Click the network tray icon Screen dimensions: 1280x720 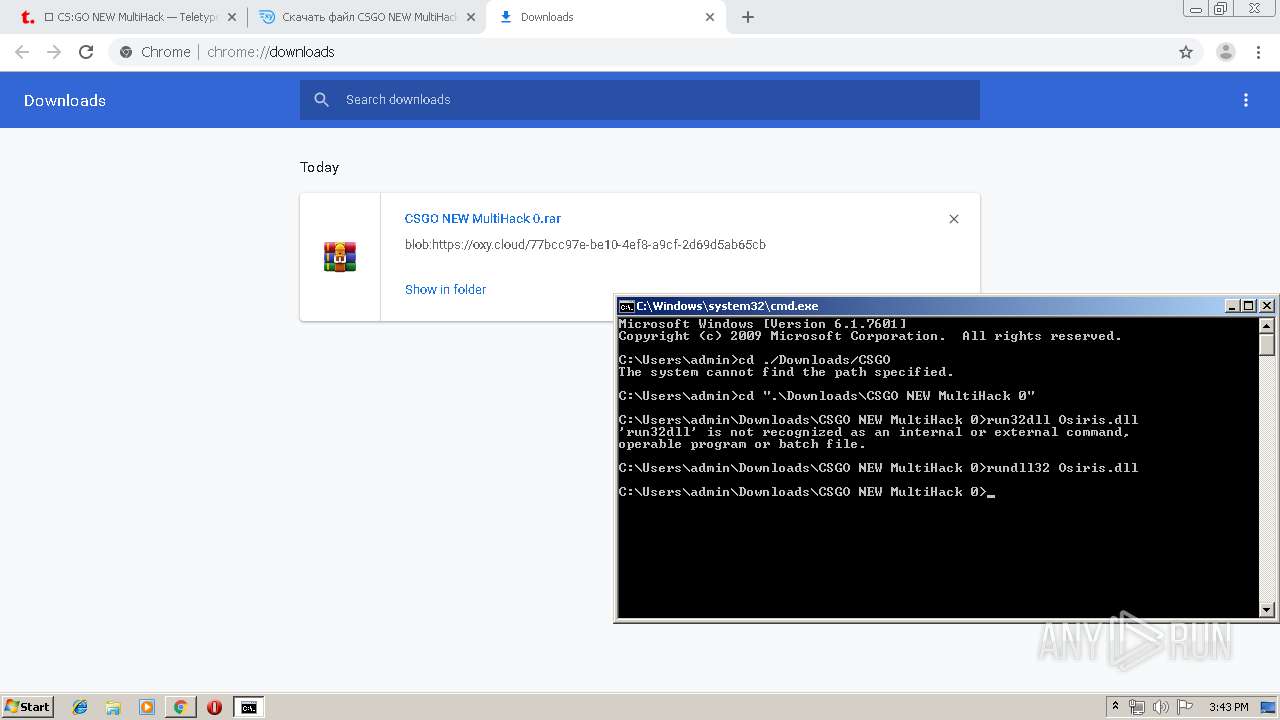(1137, 707)
